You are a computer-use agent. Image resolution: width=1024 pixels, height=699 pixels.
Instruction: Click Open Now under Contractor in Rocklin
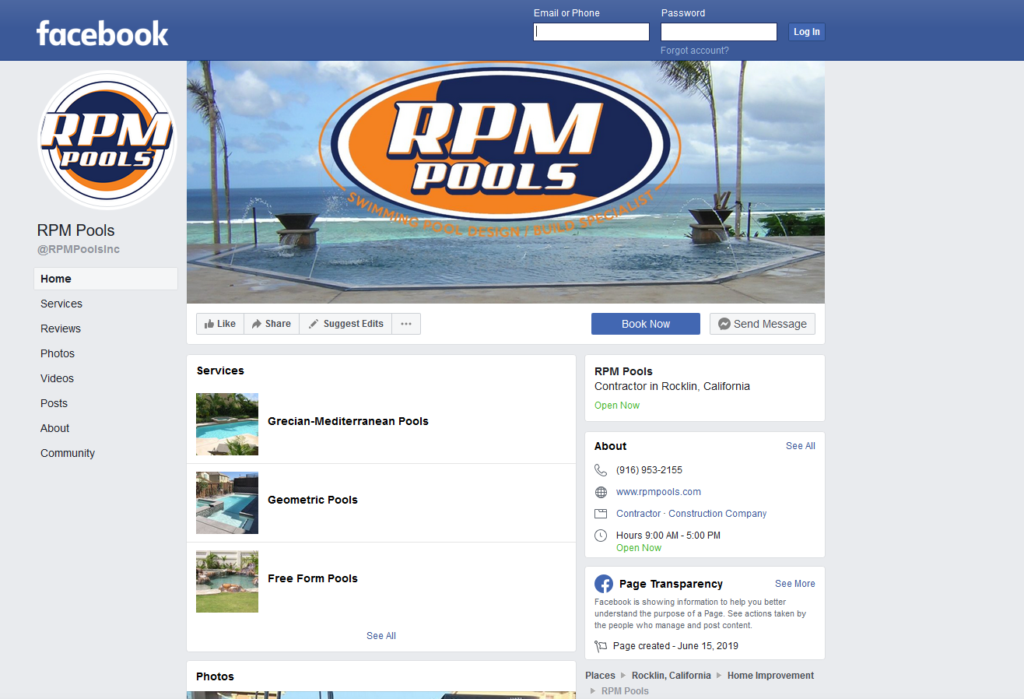tap(616, 406)
